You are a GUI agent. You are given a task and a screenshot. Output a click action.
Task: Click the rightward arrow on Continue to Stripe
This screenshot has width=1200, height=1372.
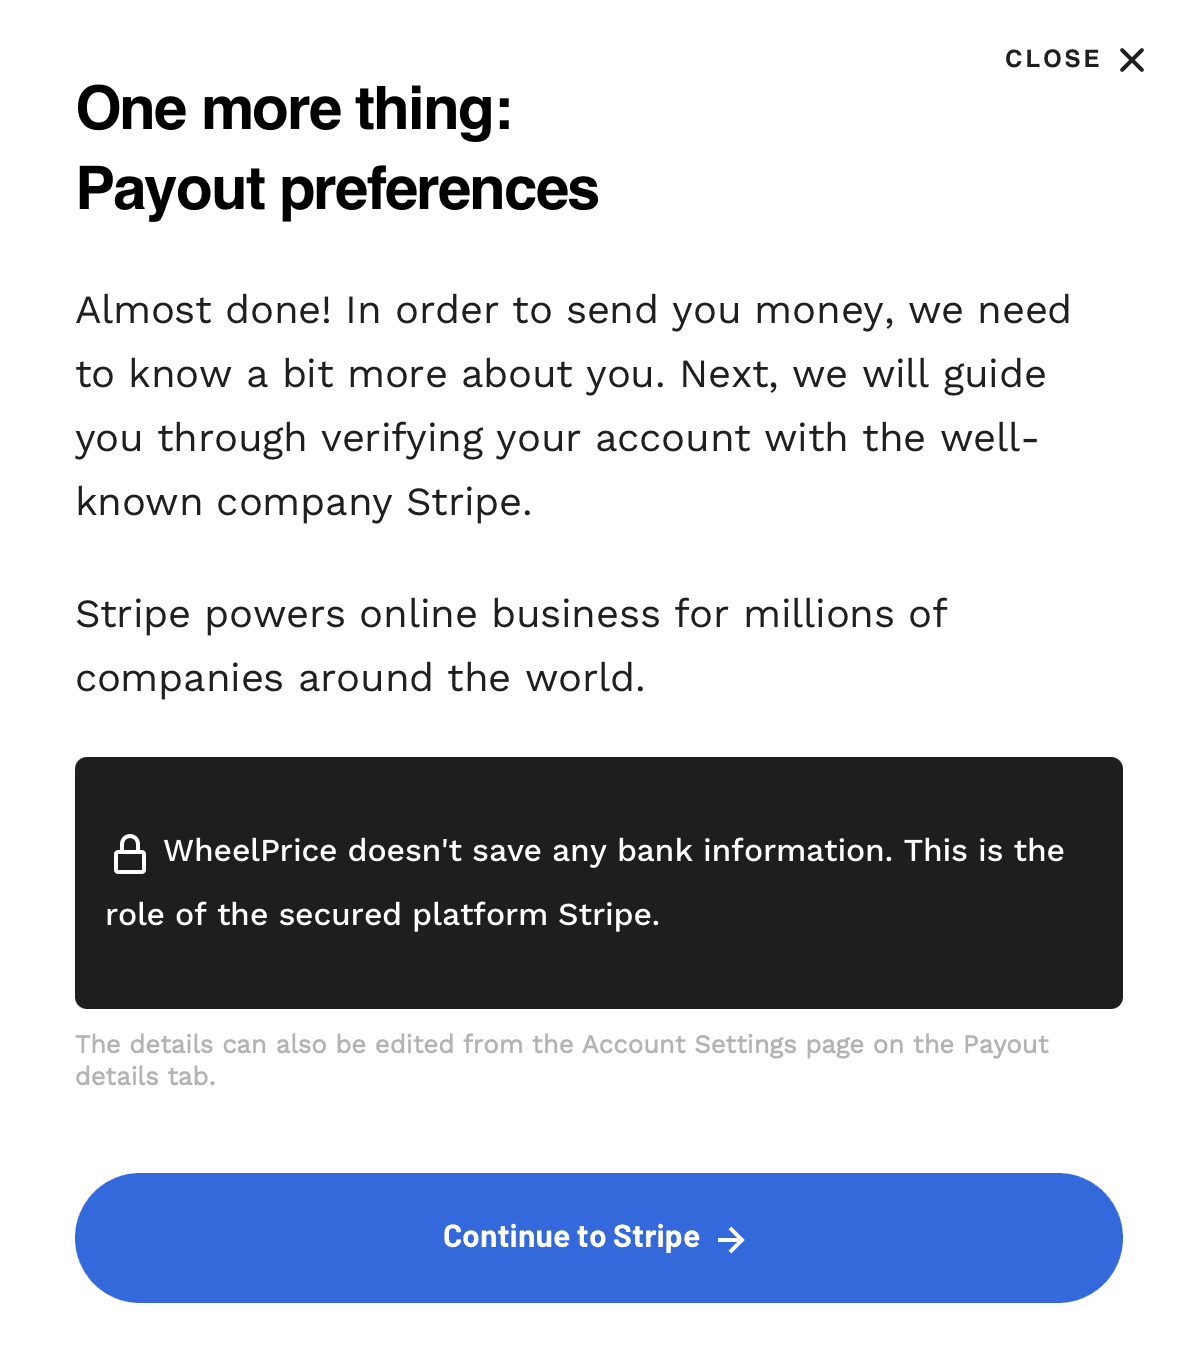click(x=731, y=1238)
